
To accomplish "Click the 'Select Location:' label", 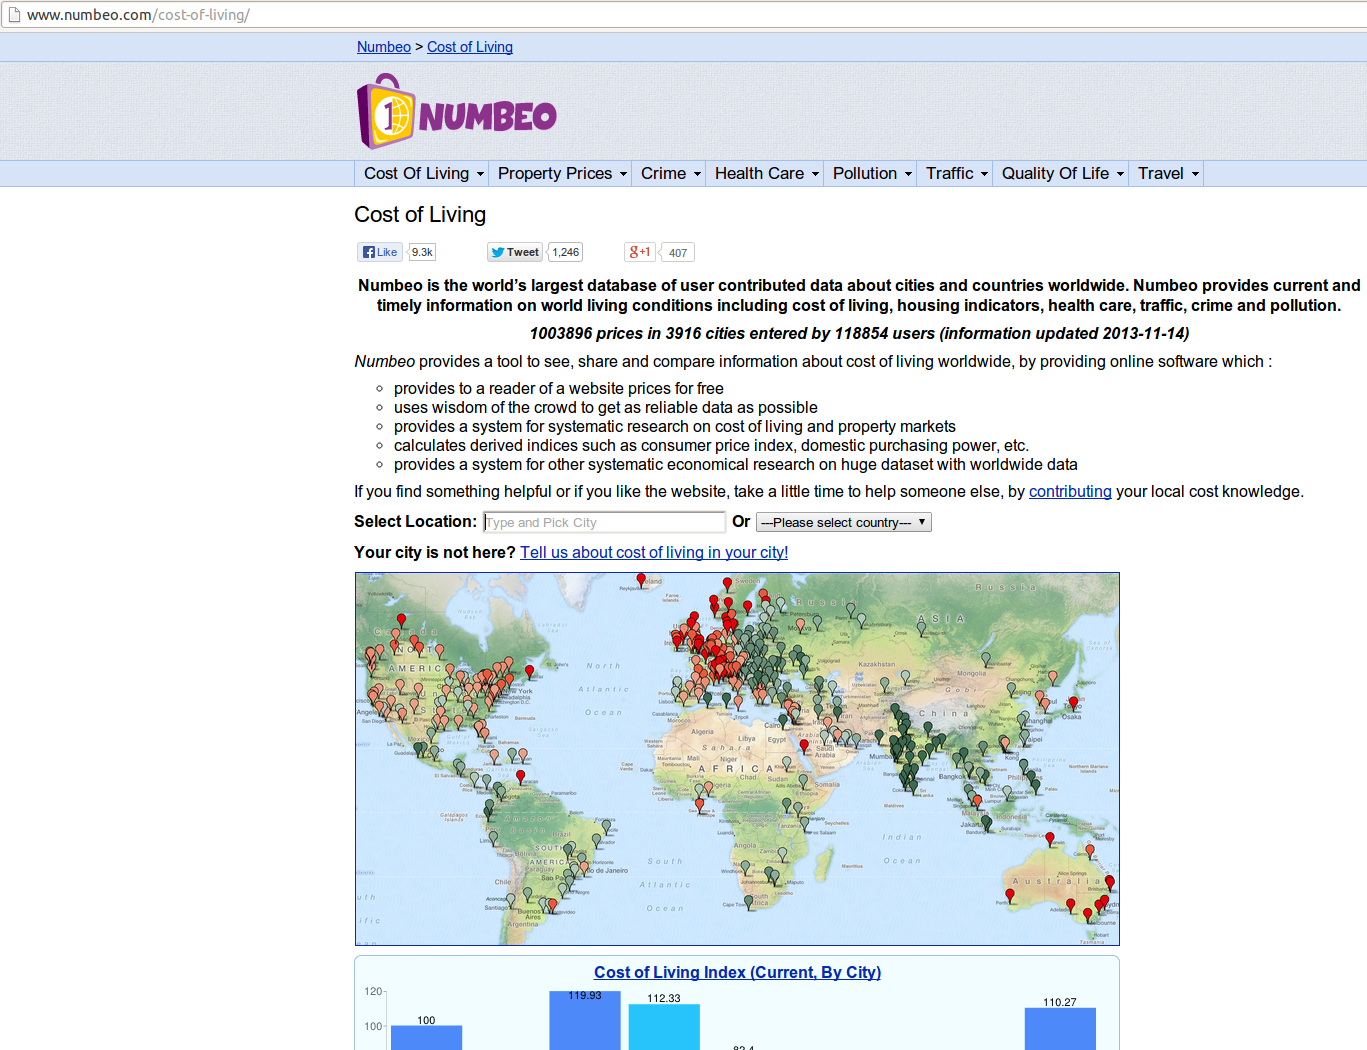I will coord(415,521).
